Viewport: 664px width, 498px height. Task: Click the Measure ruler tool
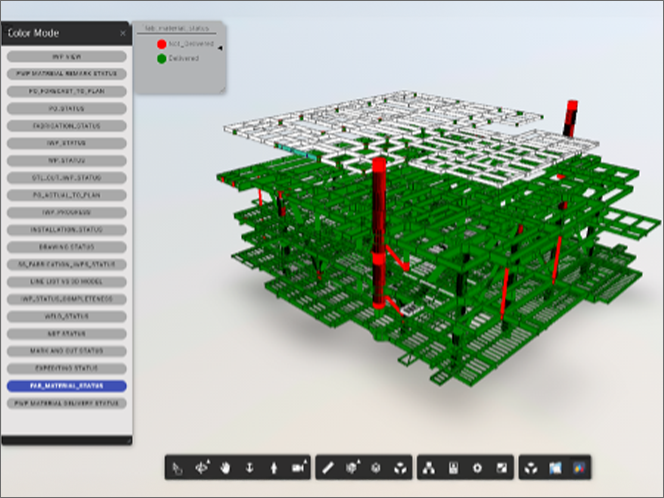[329, 467]
